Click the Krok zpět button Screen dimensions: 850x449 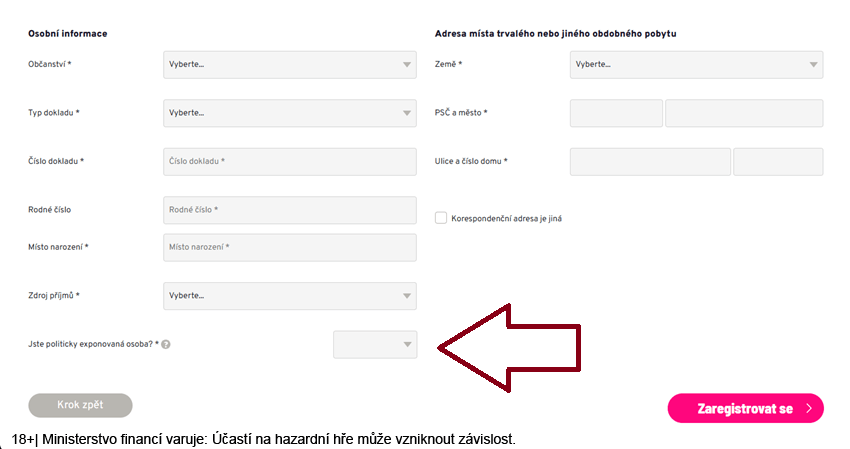(80, 405)
